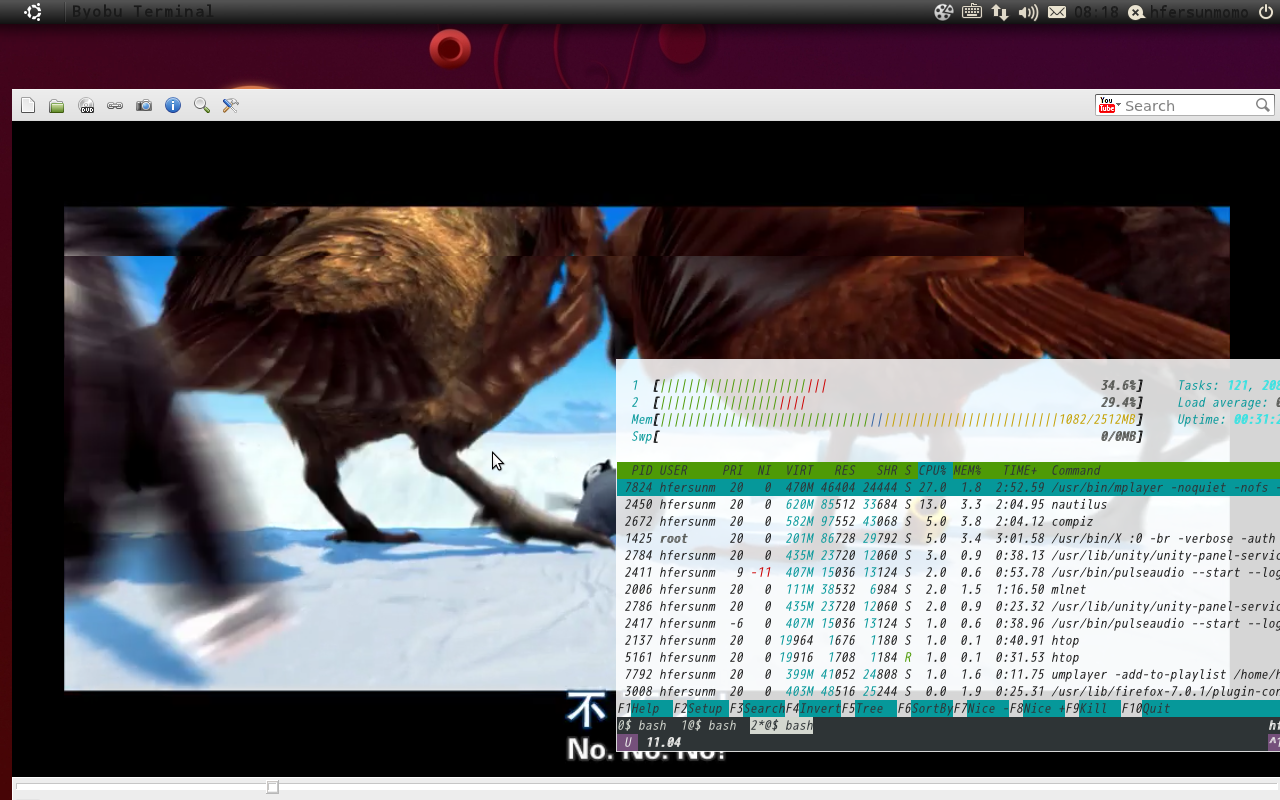The width and height of the screenshot is (1280, 800).
Task: Open the sound volume indicator
Action: tap(1028, 12)
